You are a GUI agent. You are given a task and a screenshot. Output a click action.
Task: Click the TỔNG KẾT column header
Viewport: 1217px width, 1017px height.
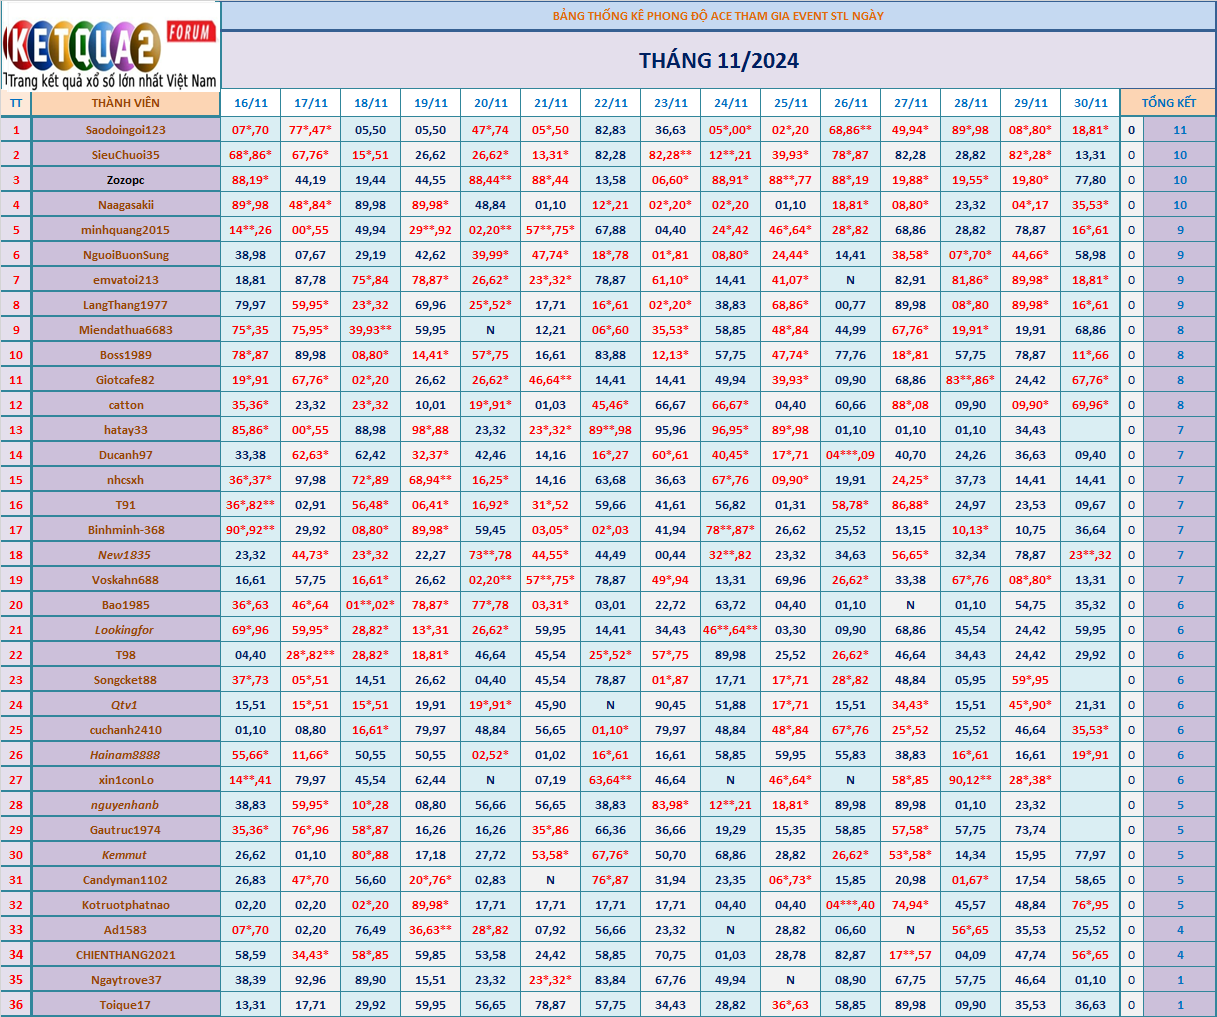[x=1168, y=103]
